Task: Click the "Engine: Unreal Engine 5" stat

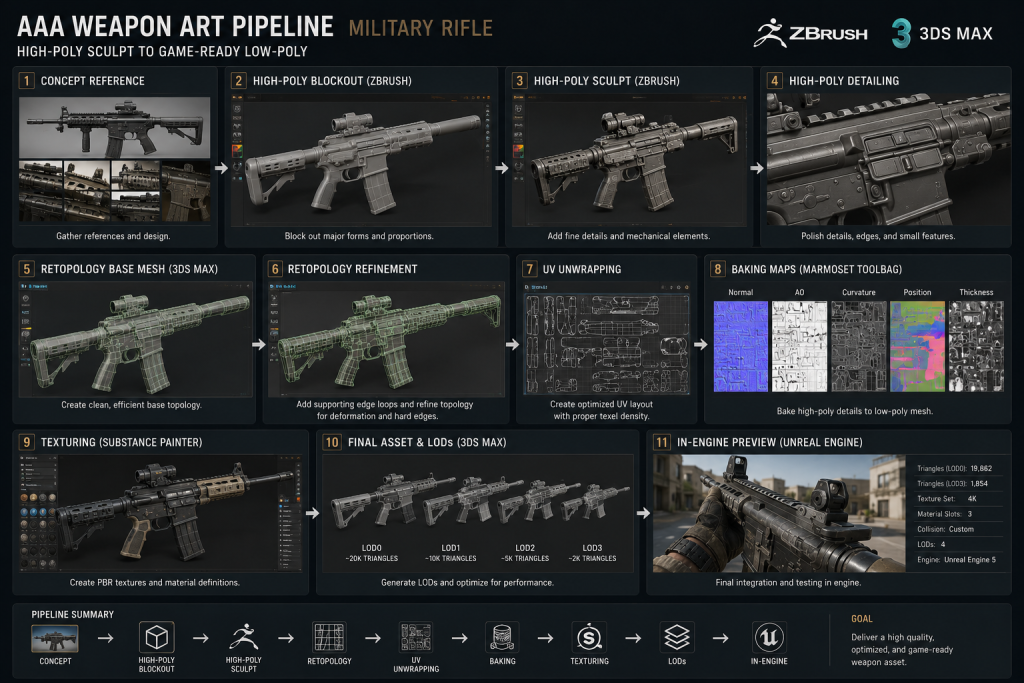Action: click(956, 560)
